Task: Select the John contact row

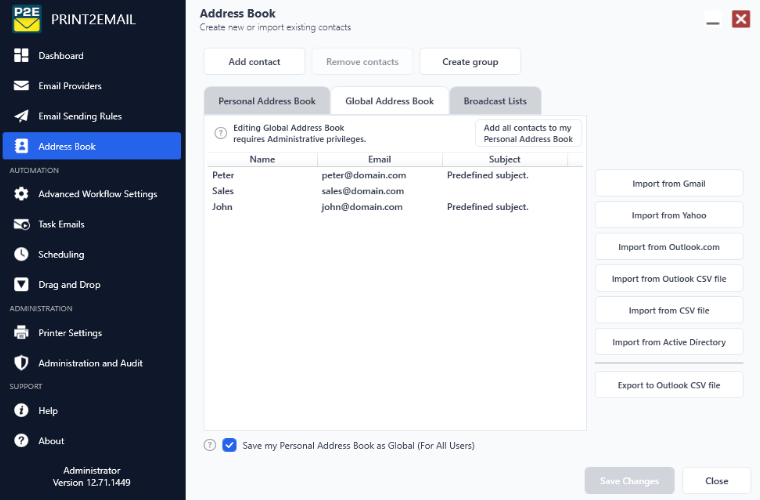Action: click(395, 206)
